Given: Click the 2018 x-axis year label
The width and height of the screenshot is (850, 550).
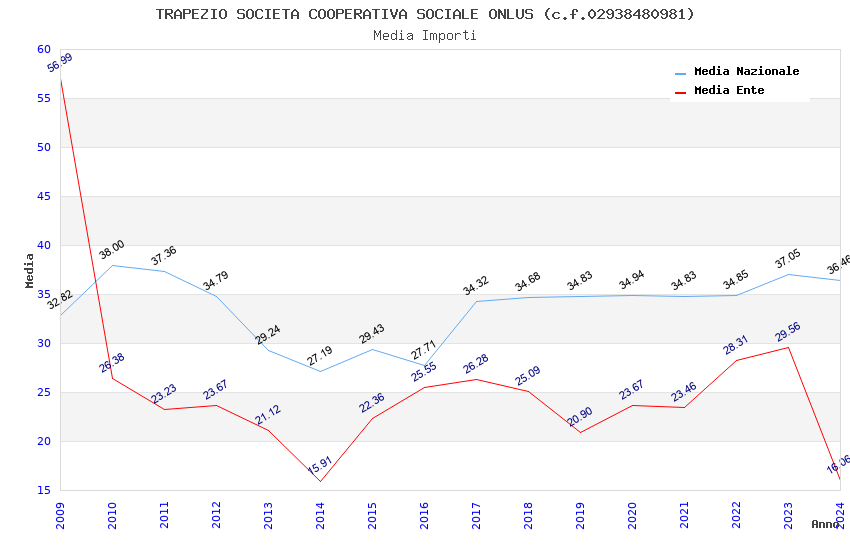Looking at the screenshot, I should (x=528, y=515).
